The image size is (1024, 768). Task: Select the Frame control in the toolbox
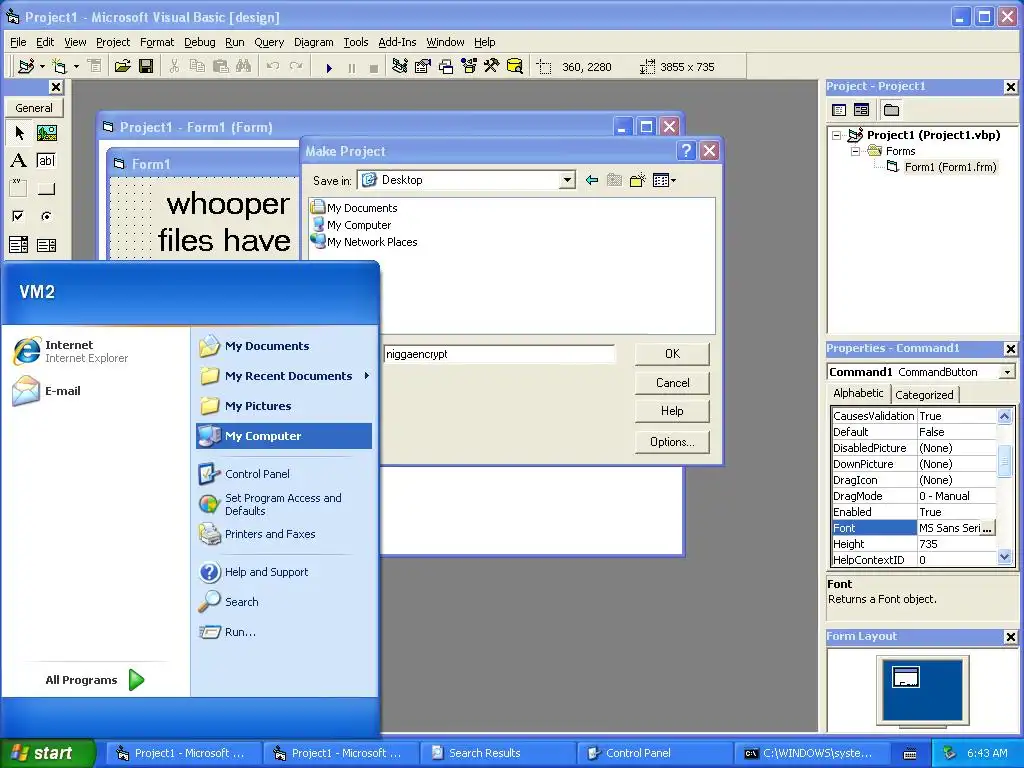pyautogui.click(x=19, y=189)
